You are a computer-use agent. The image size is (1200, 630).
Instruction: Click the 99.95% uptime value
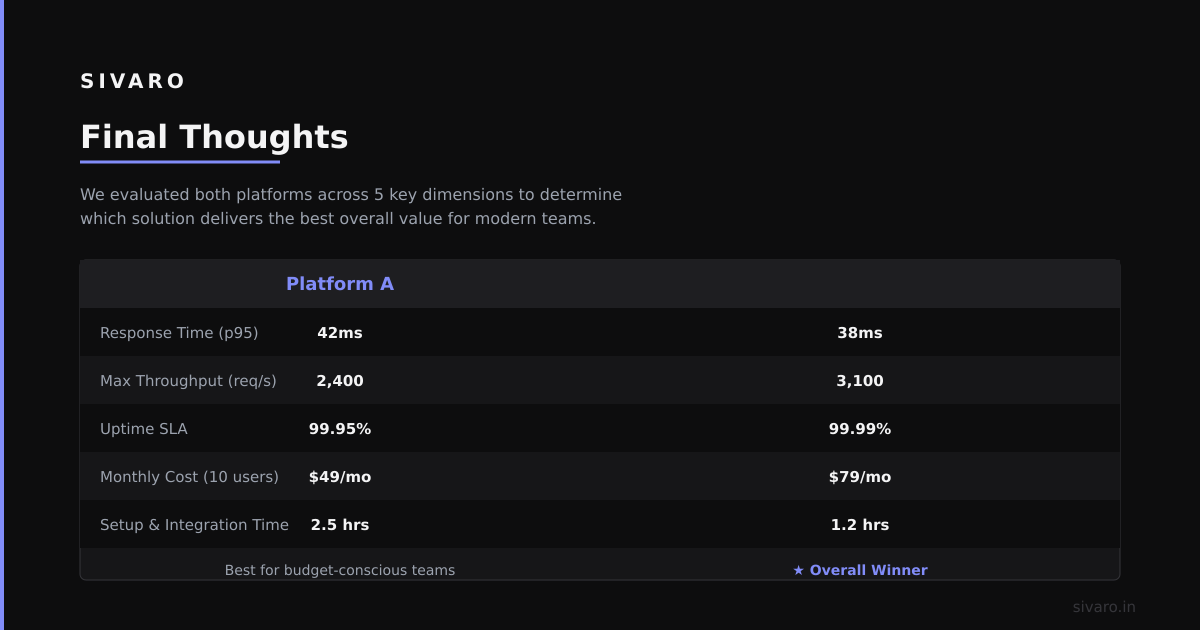coord(340,429)
